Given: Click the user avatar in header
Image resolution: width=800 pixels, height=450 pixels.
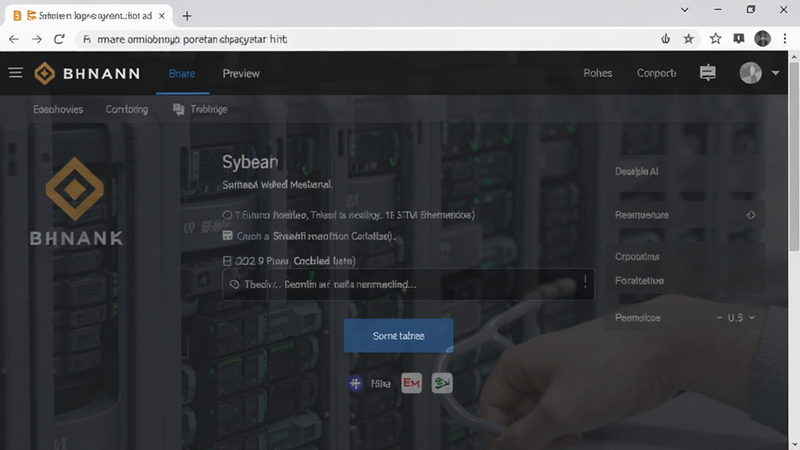Looking at the screenshot, I should click(751, 73).
